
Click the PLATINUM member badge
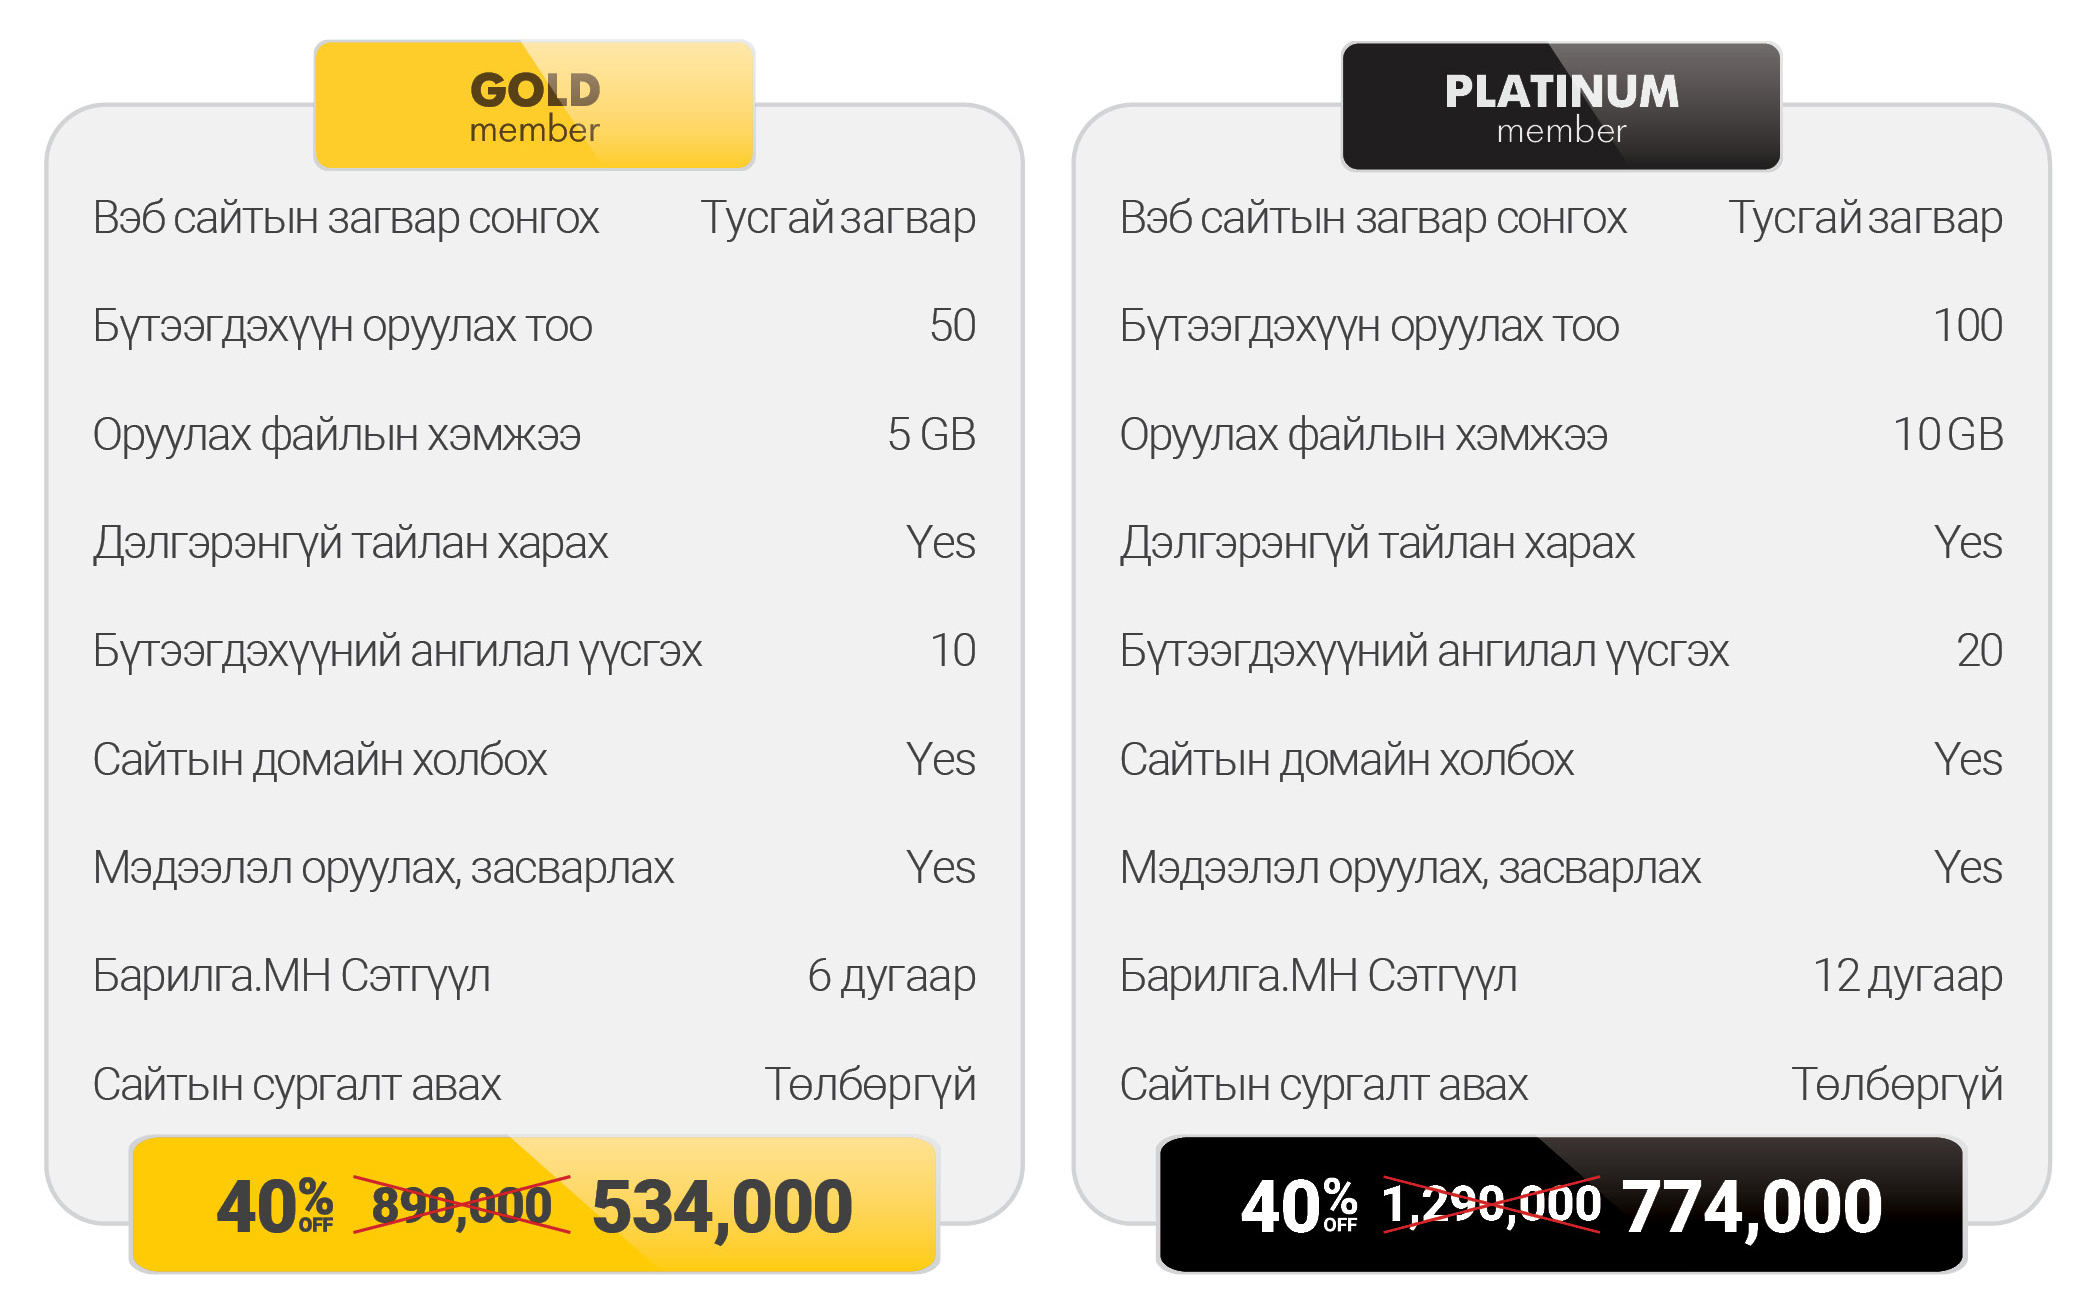pos(1561,107)
